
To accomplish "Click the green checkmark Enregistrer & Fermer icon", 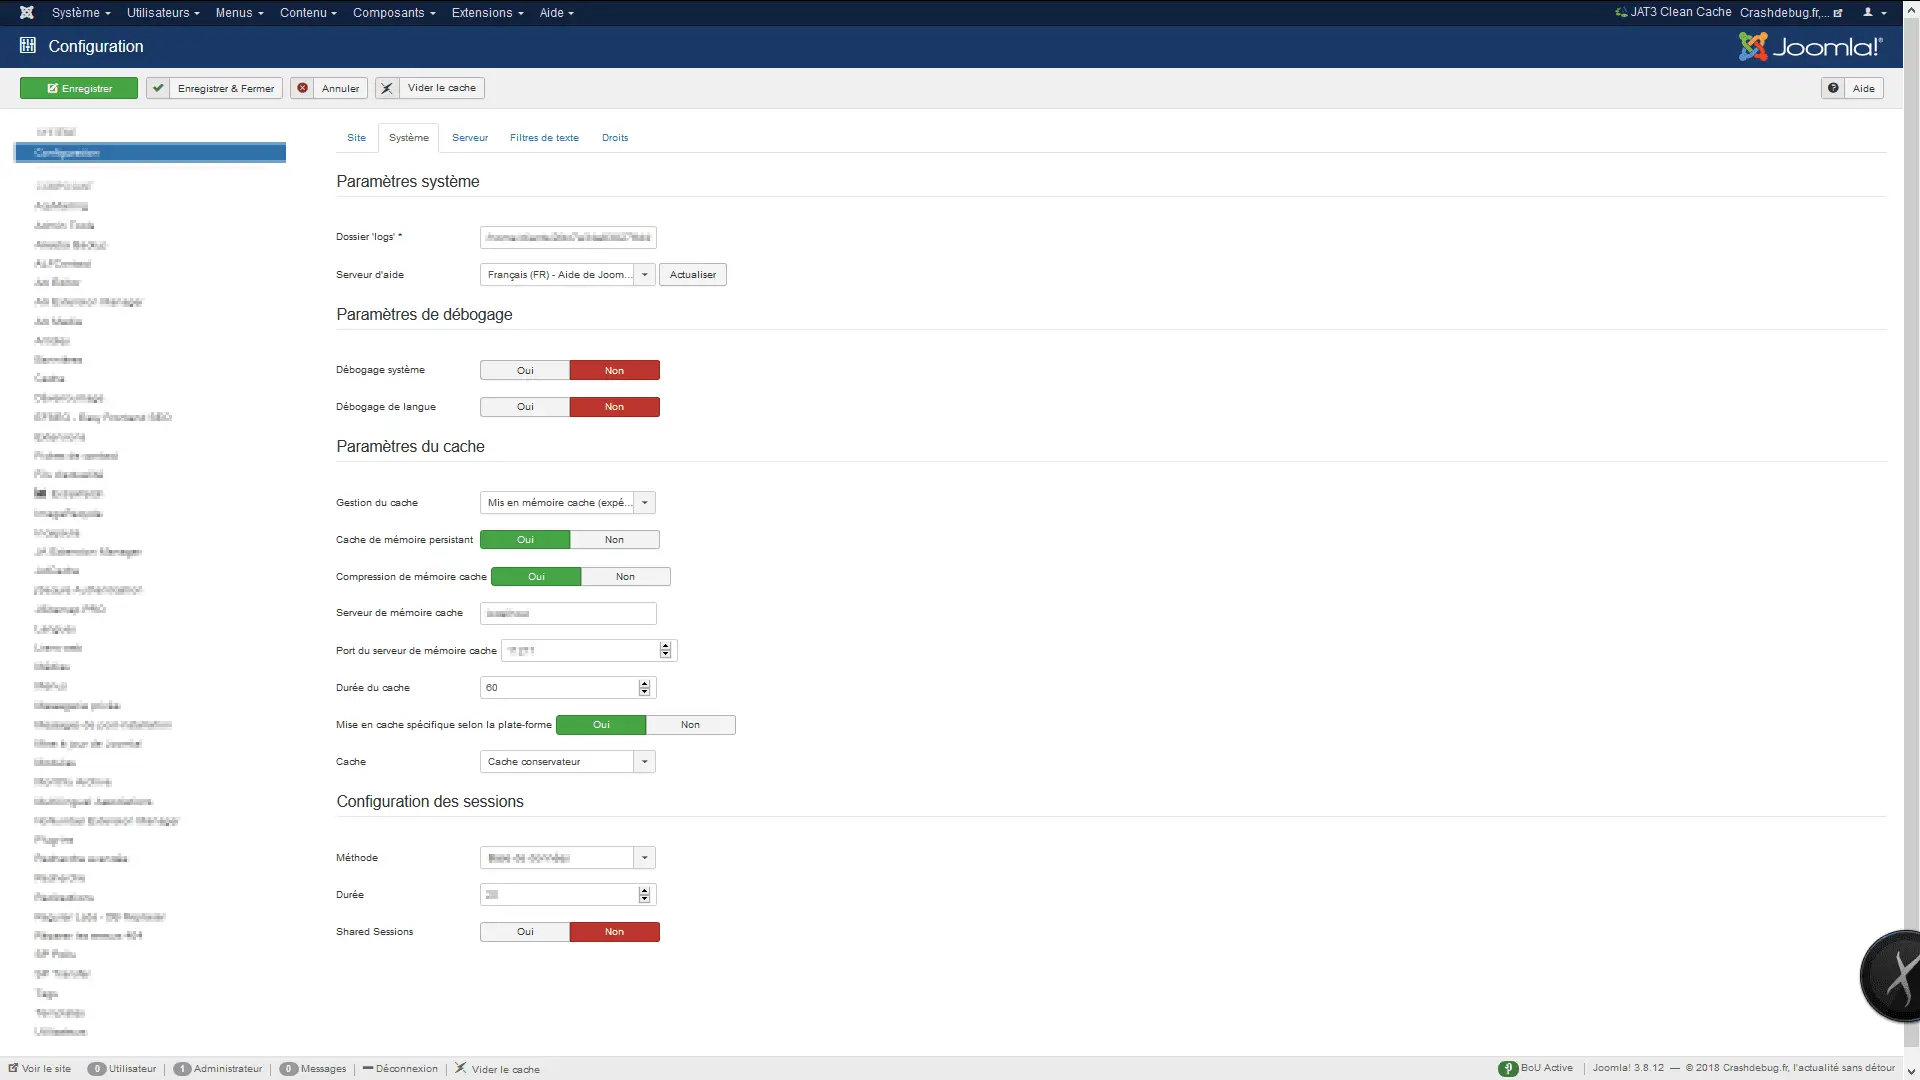I will (158, 88).
